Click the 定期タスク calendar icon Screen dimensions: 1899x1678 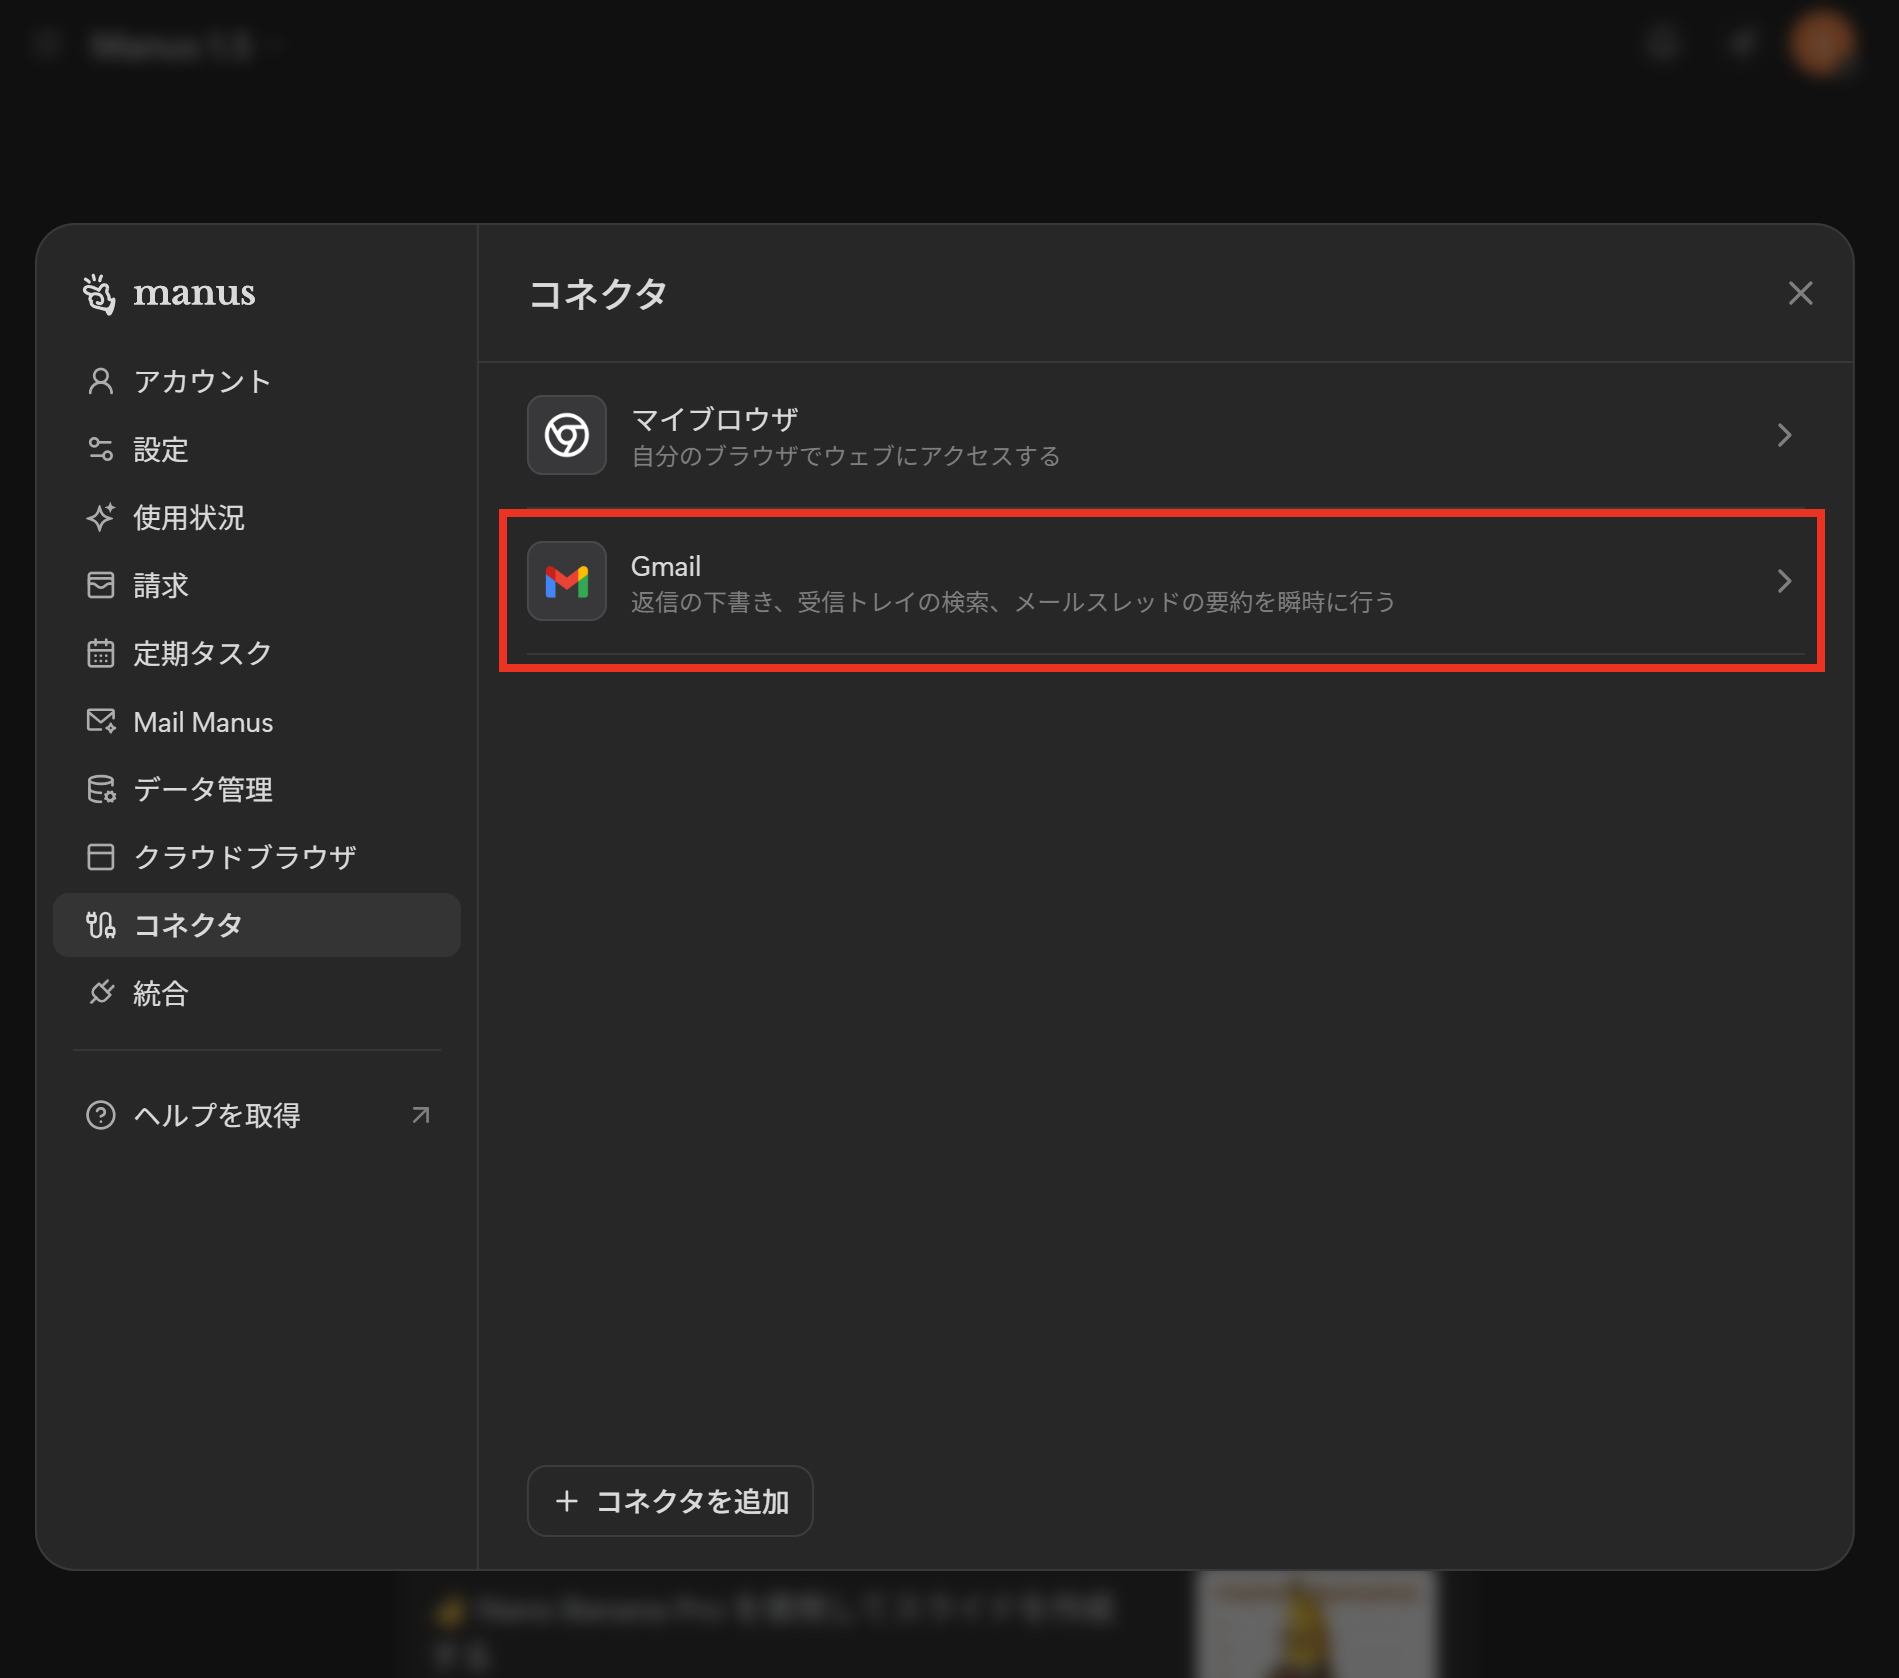[100, 653]
